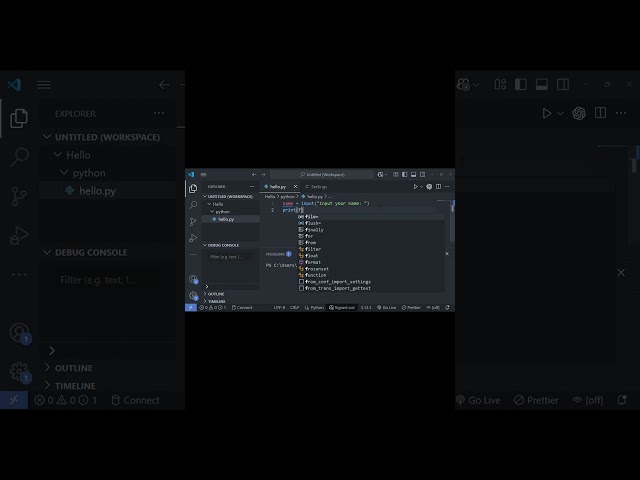Close the hello.py tab
The width and height of the screenshot is (640, 480).
point(296,187)
